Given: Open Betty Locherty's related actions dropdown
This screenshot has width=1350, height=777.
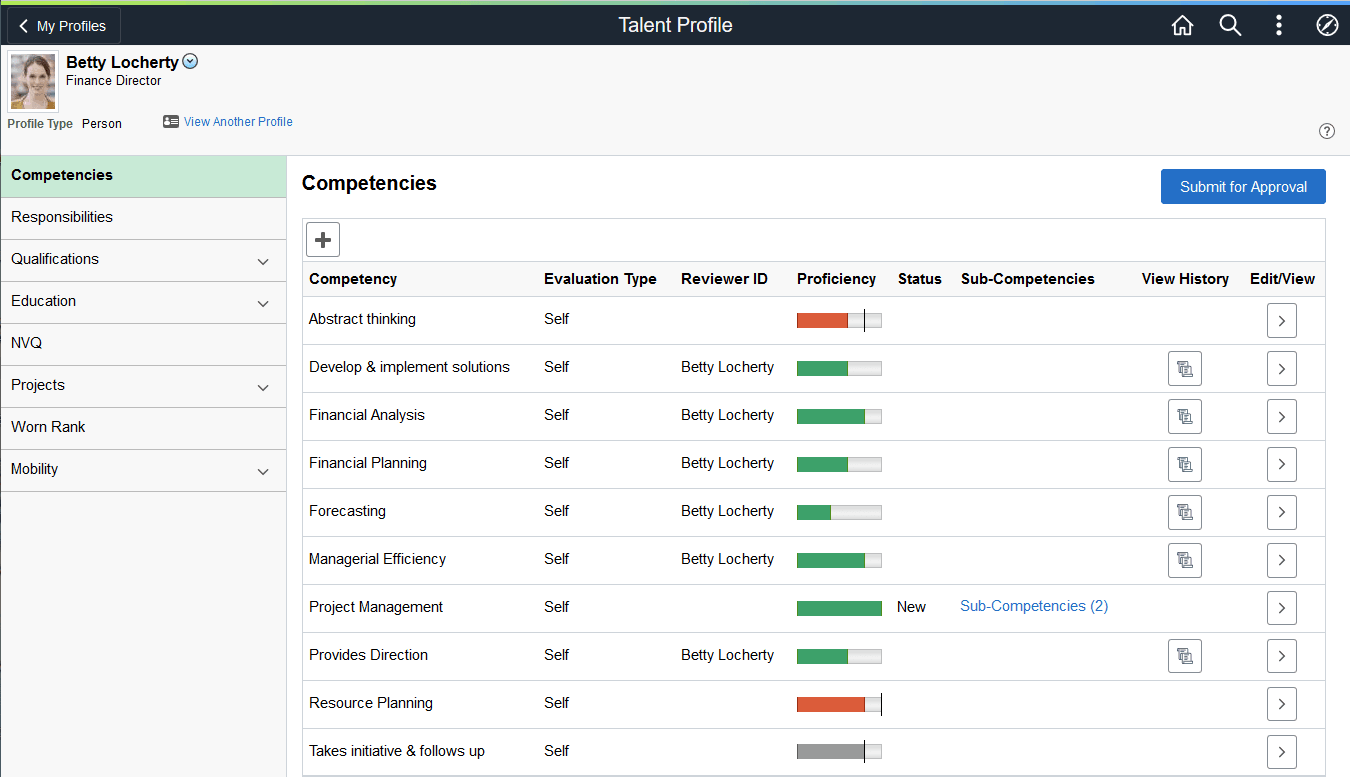Looking at the screenshot, I should tap(190, 61).
